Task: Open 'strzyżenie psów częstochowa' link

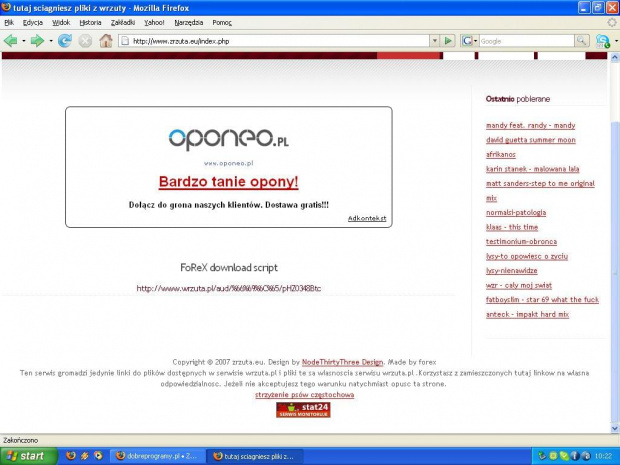Action: click(x=304, y=395)
